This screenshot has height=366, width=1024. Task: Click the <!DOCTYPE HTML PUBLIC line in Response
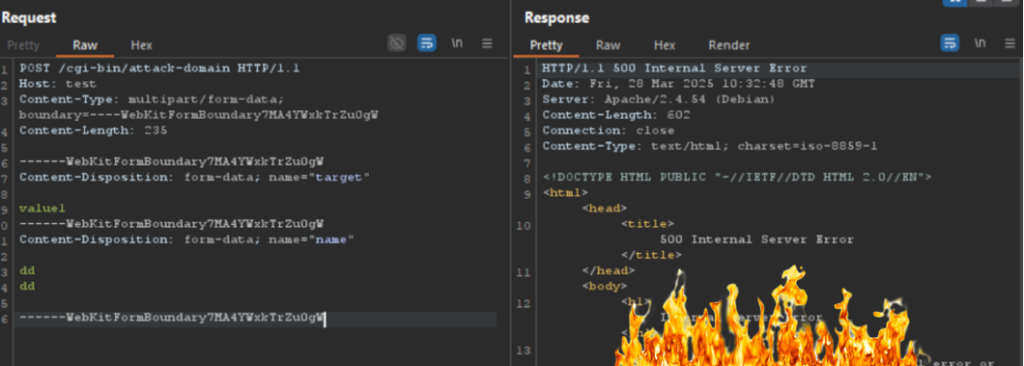tap(737, 177)
